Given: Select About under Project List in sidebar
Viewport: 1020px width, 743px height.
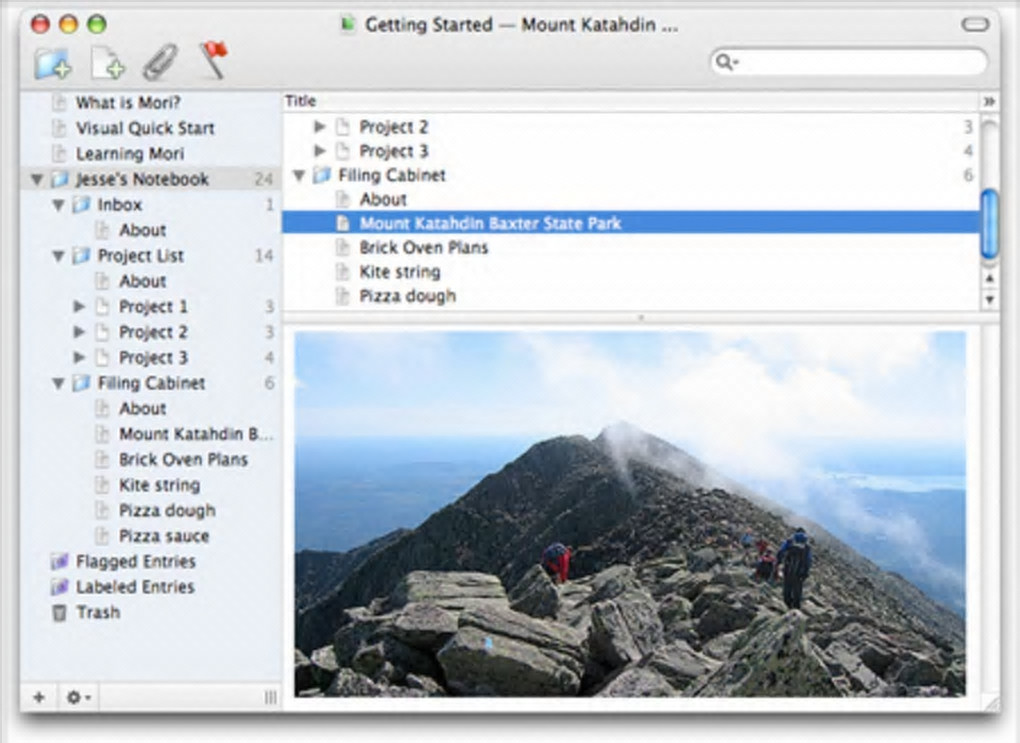Looking at the screenshot, I should point(142,281).
